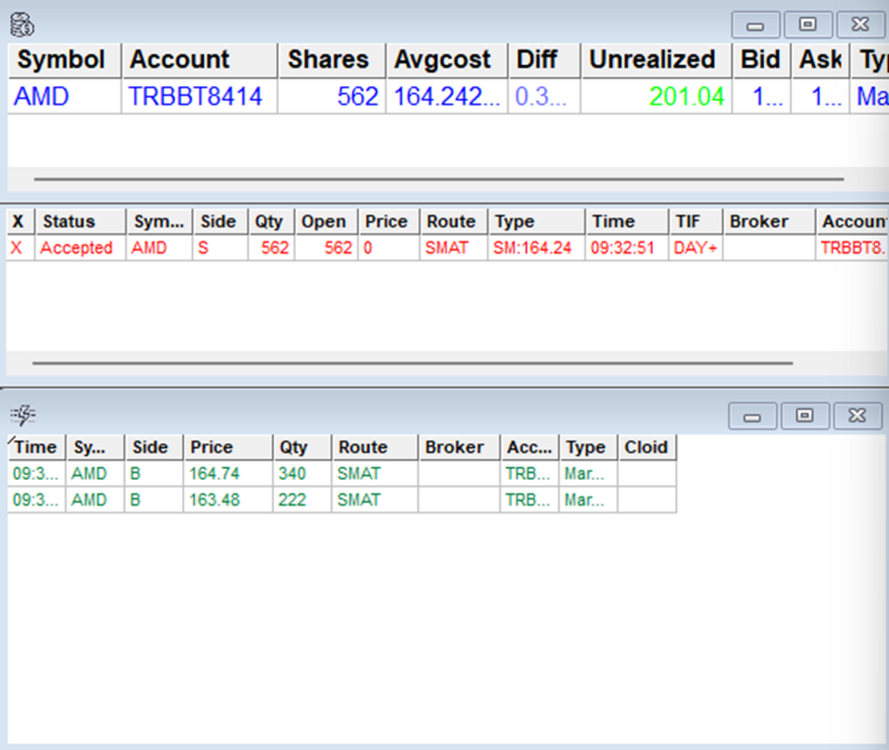Screen dimensions: 889x750
Task: Click the Route column header in orders
Action: pyautogui.click(x=446, y=222)
